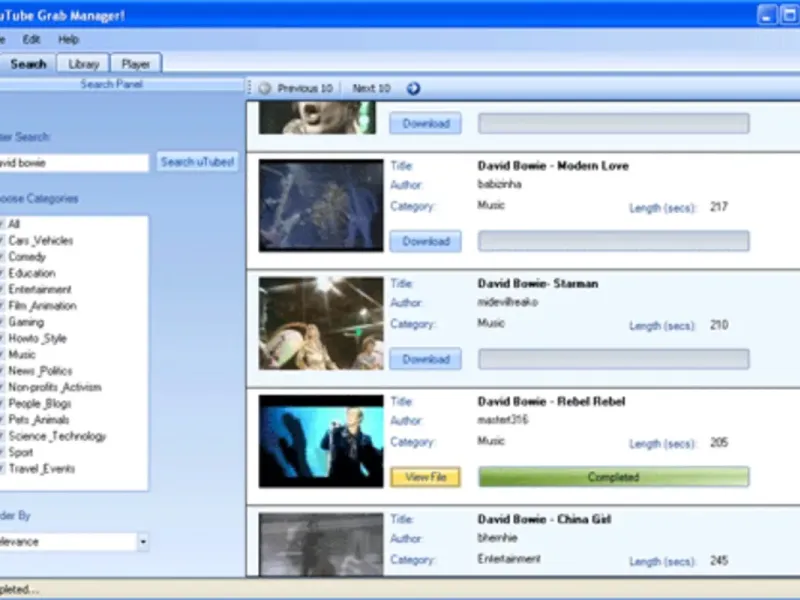Toggle the All category item
This screenshot has width=800, height=600.
click(x=14, y=224)
